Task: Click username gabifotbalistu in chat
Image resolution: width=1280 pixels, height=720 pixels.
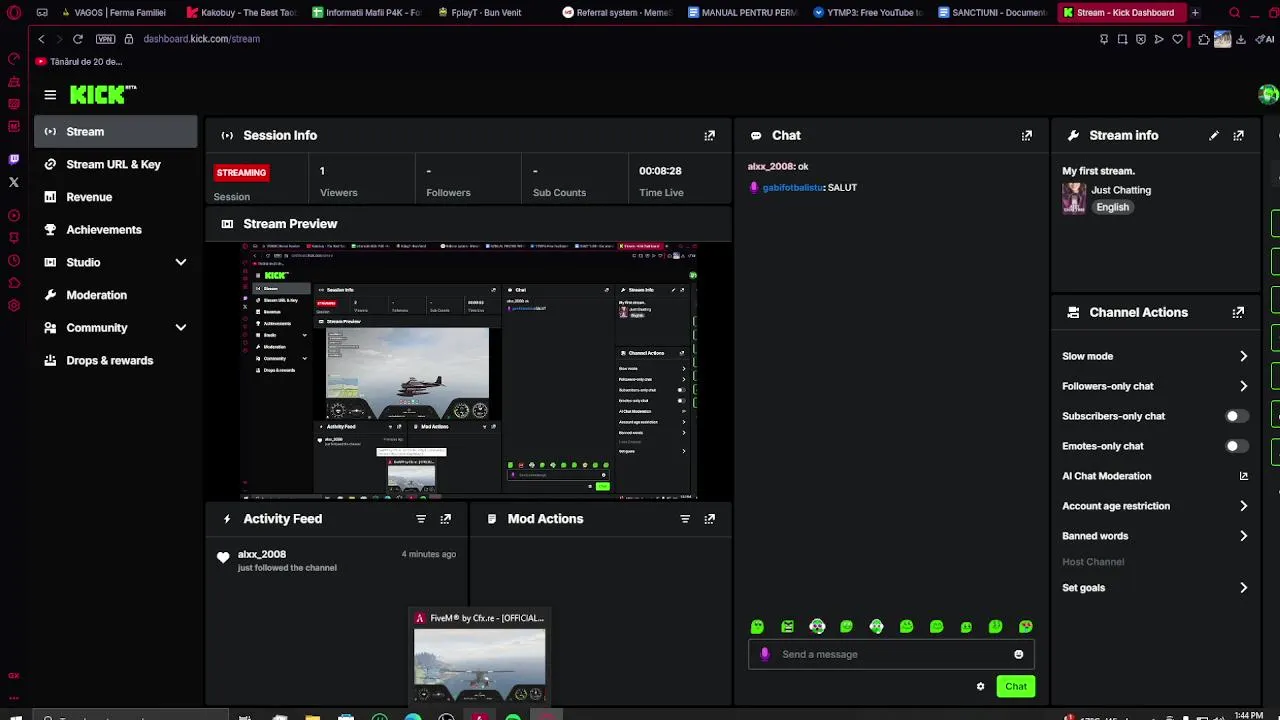Action: pos(792,187)
